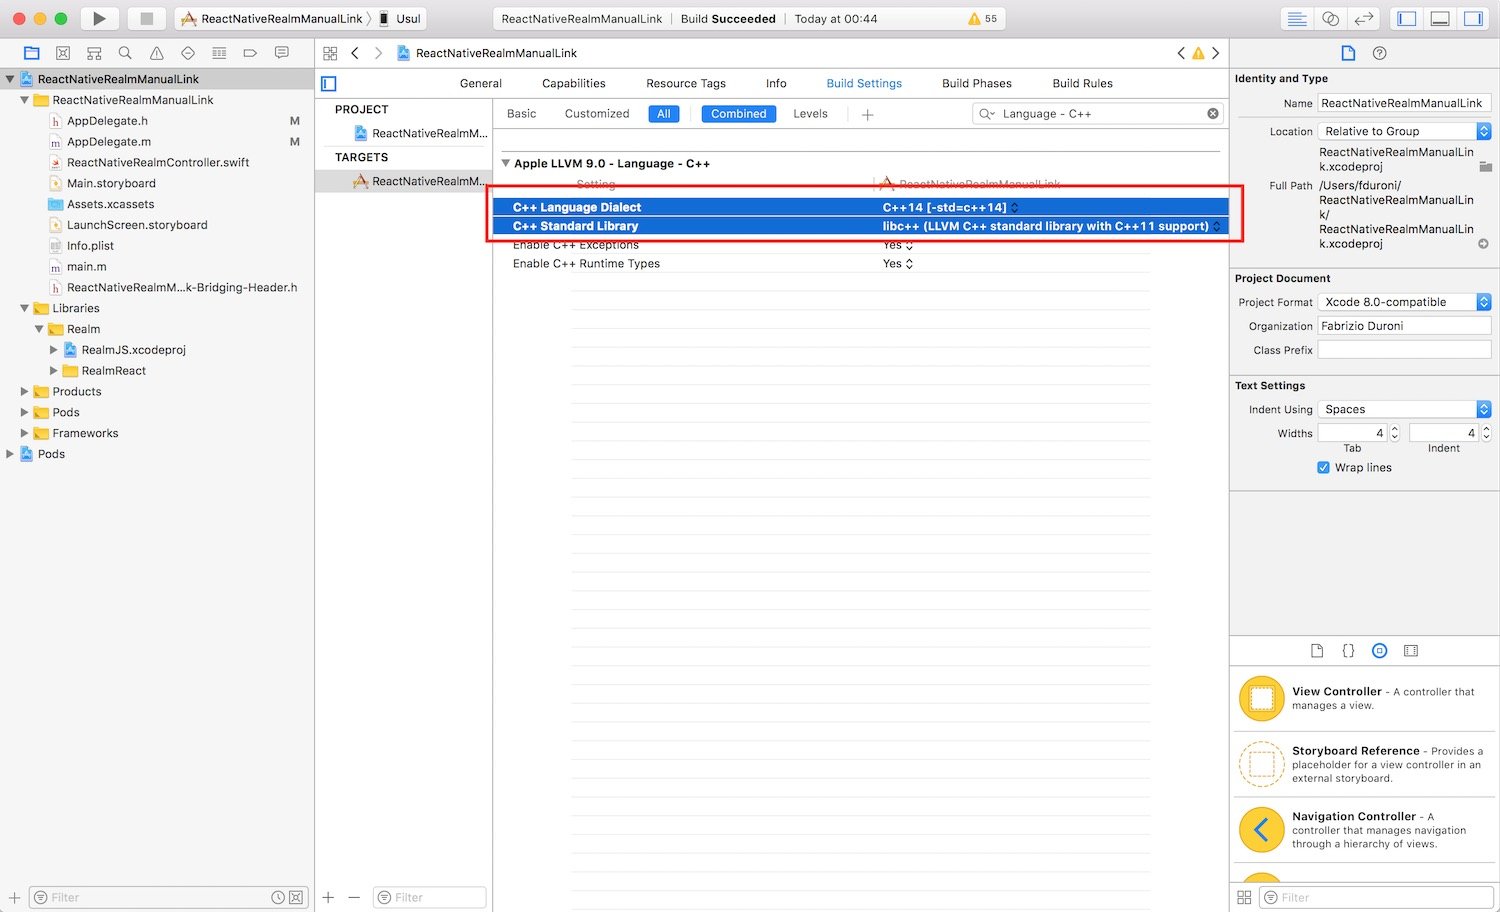Open the Breakpoint navigator

pyautogui.click(x=250, y=53)
